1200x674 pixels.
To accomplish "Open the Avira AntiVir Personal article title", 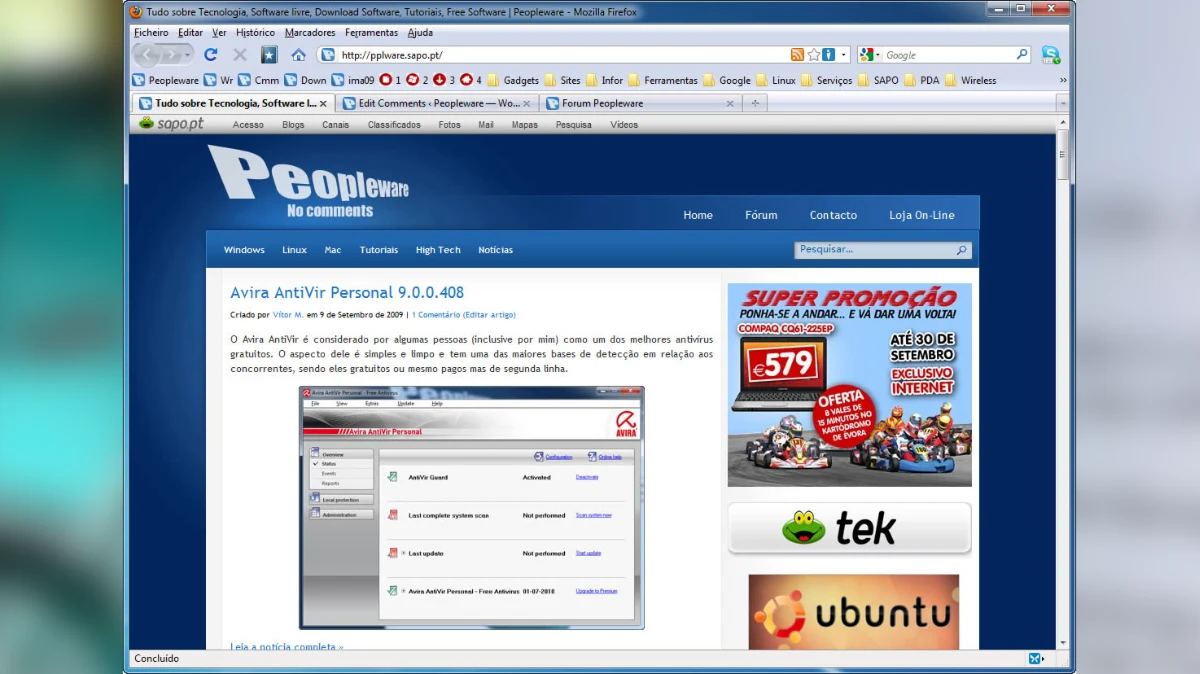I will (347, 293).
